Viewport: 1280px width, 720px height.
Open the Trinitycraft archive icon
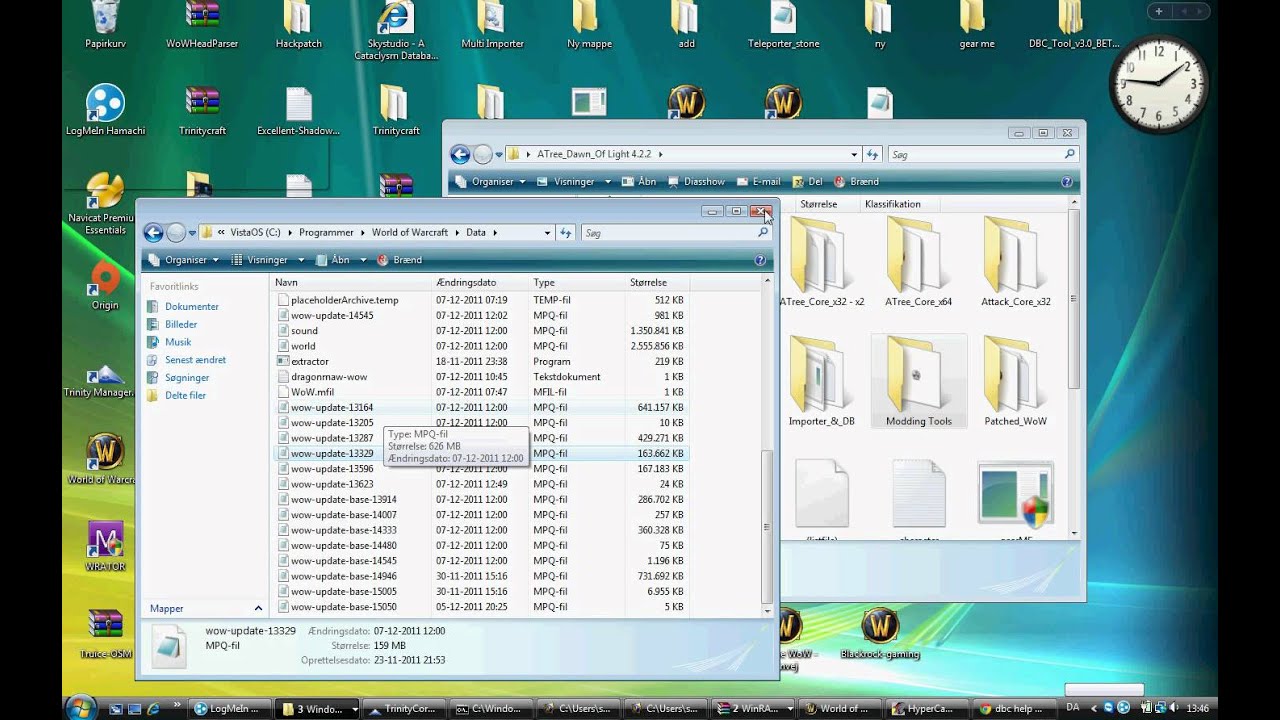tap(202, 110)
